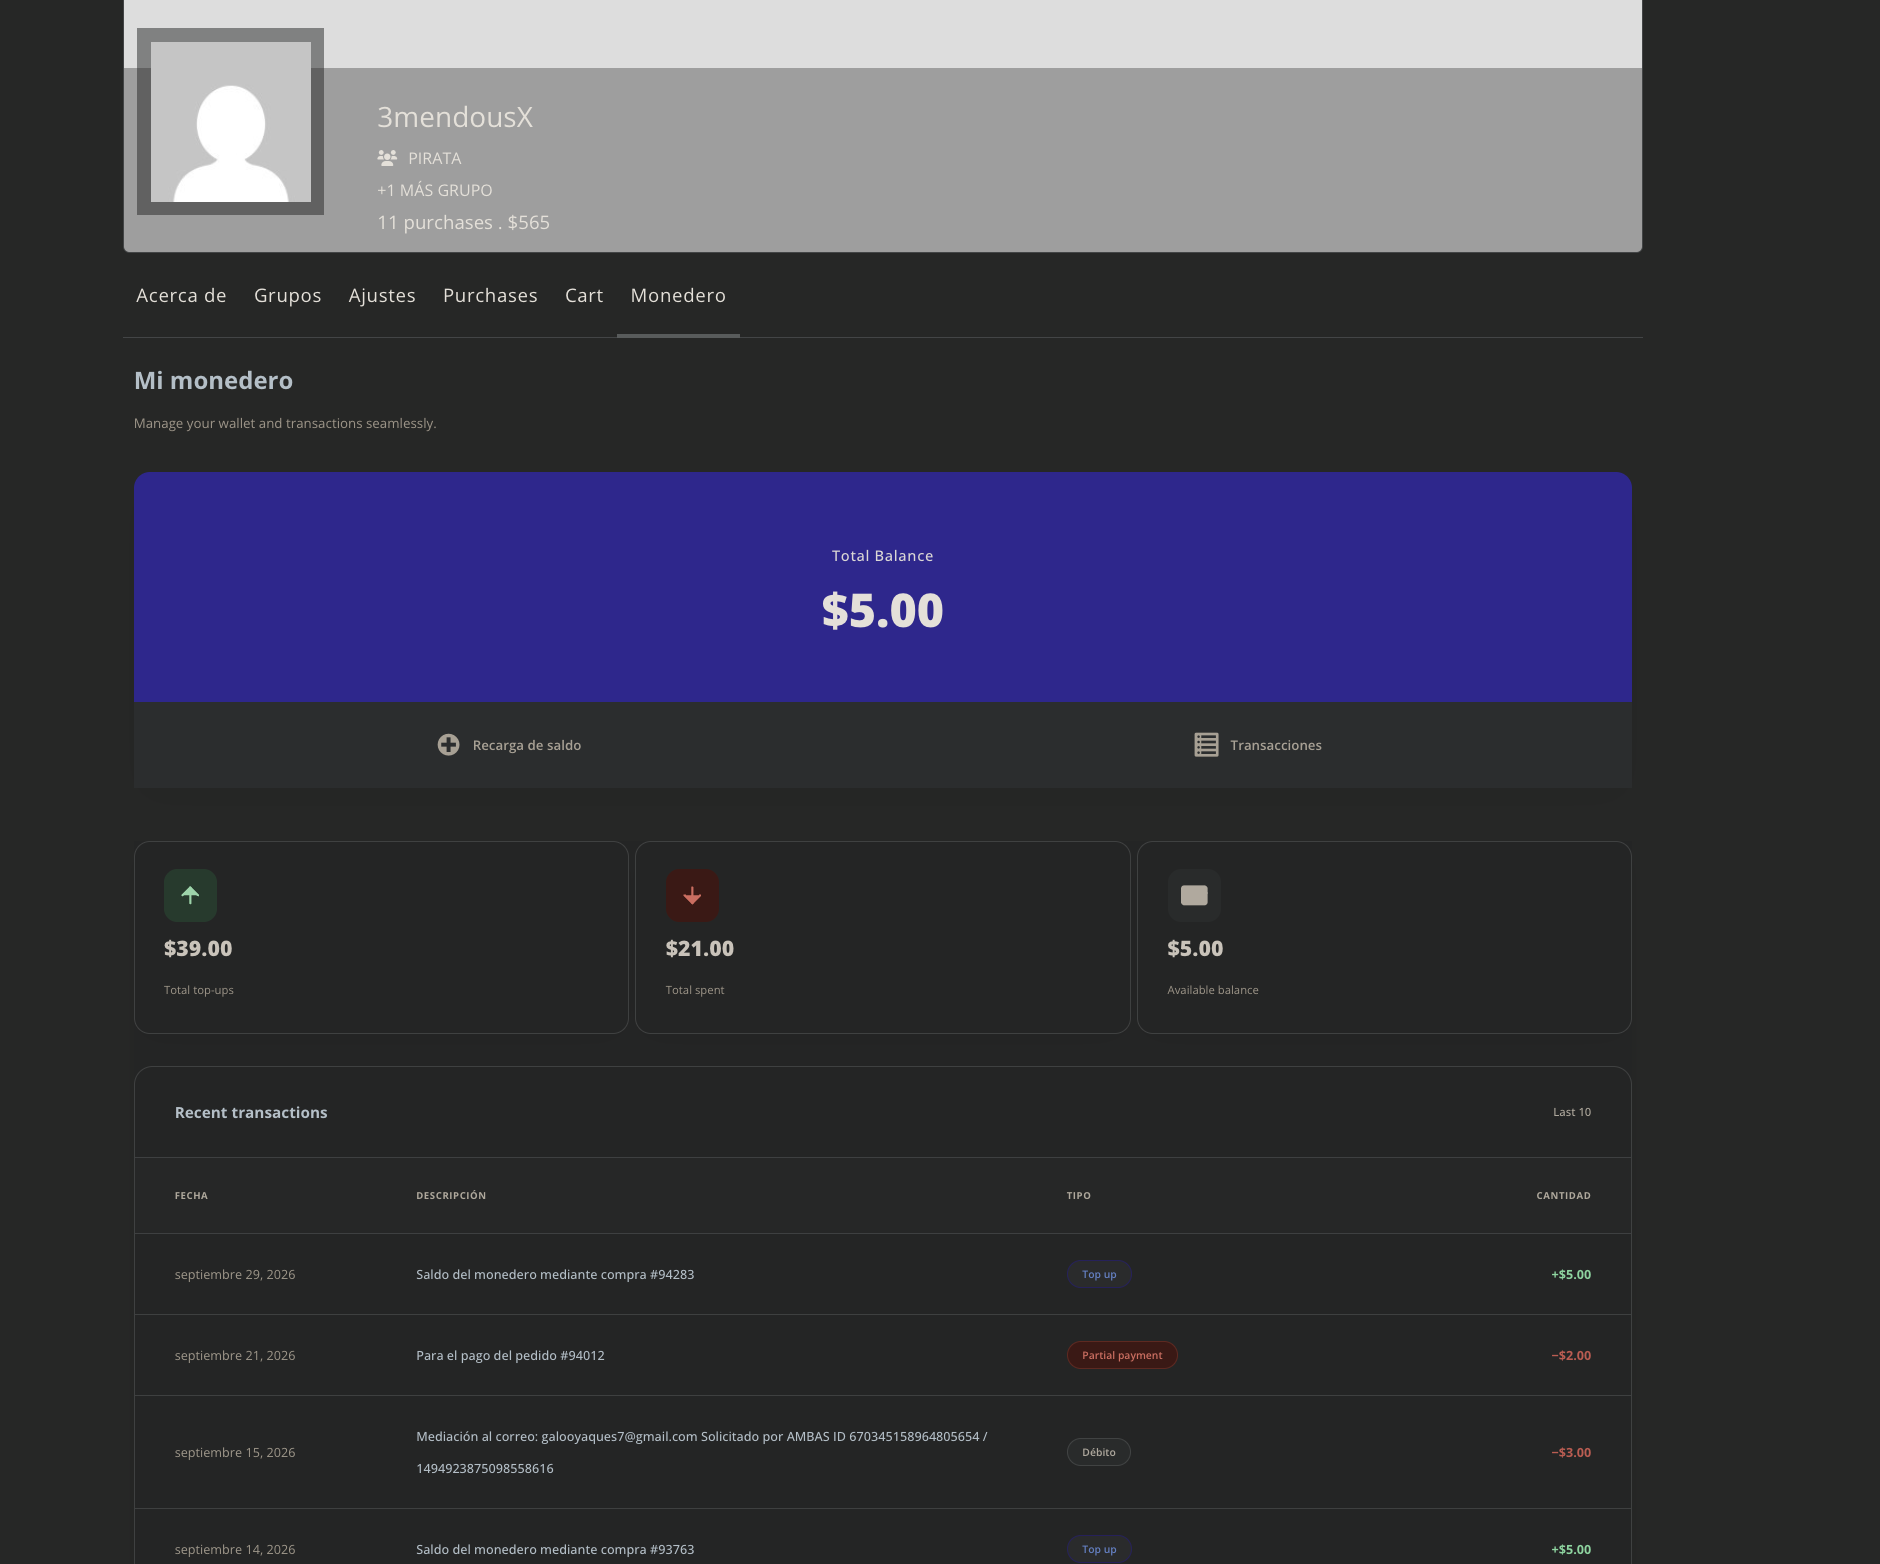Screen dimensions: 1880x1564
Task: Click the wallet card available balance icon
Action: (x=1194, y=895)
